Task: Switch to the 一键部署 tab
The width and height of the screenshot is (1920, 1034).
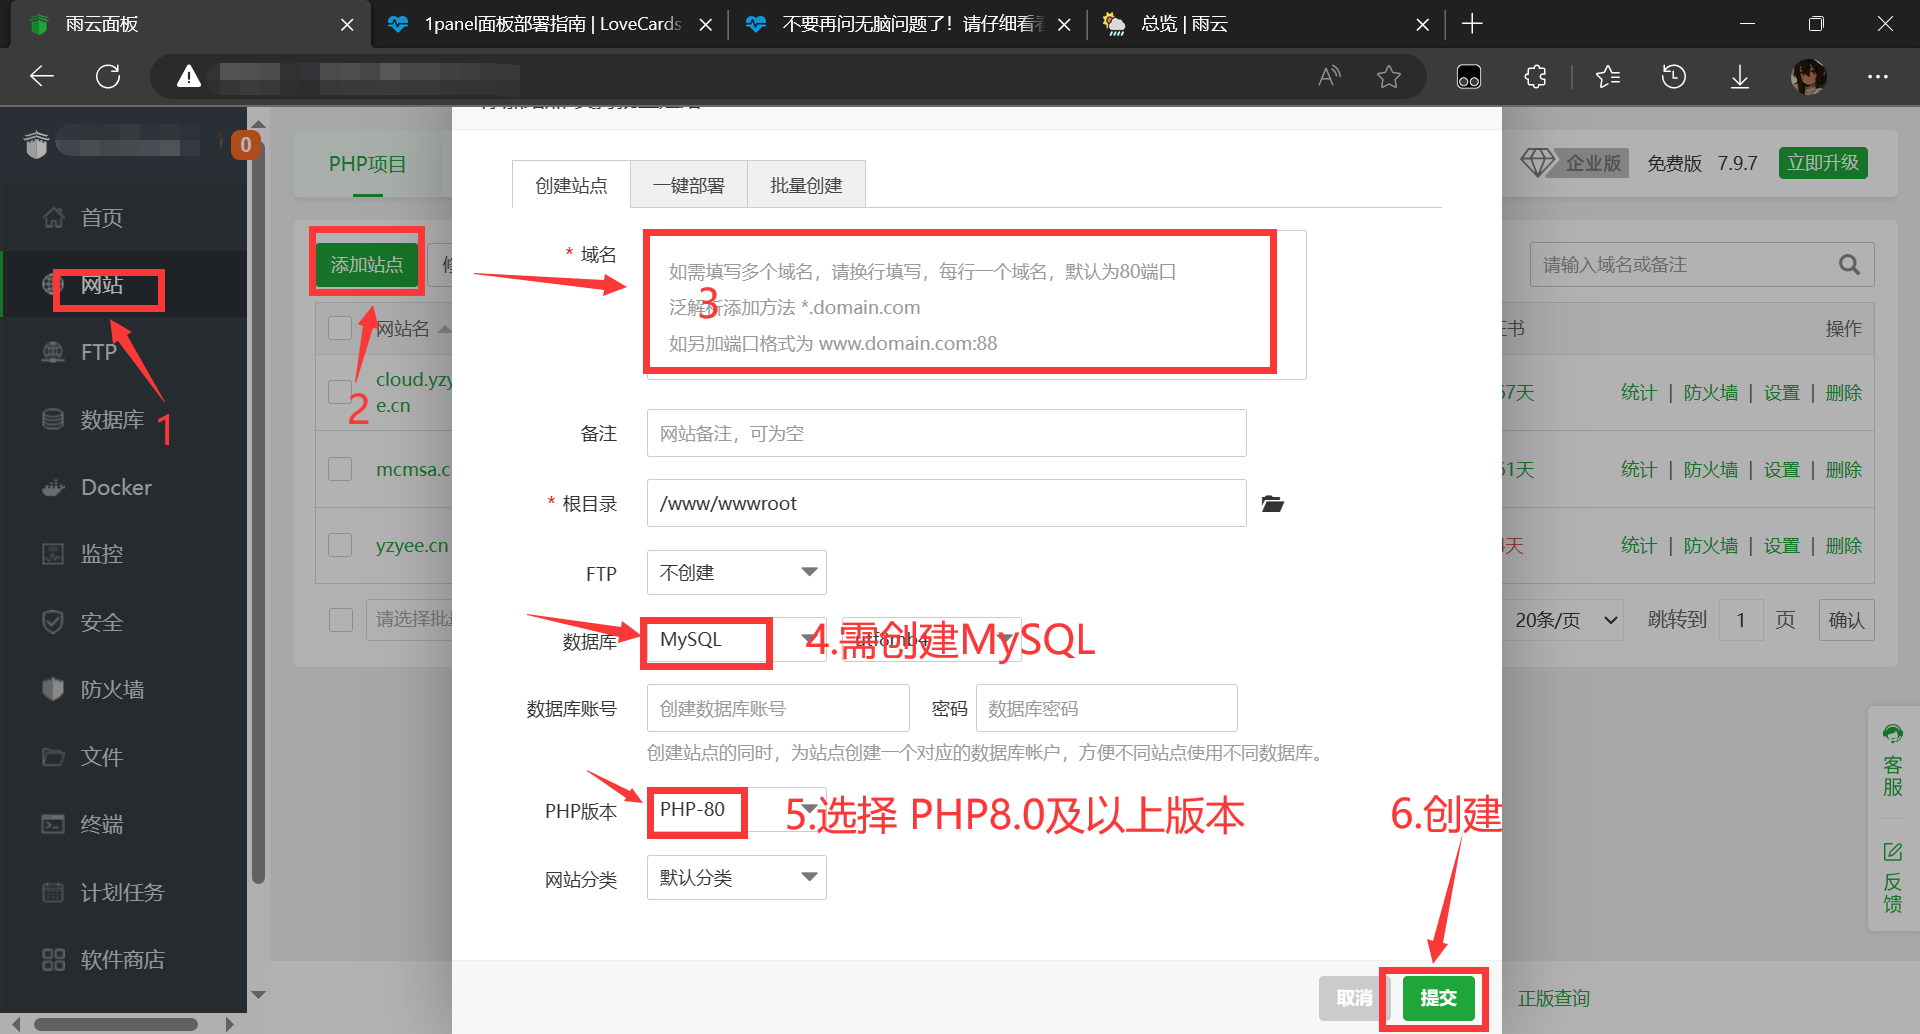Action: tap(688, 185)
